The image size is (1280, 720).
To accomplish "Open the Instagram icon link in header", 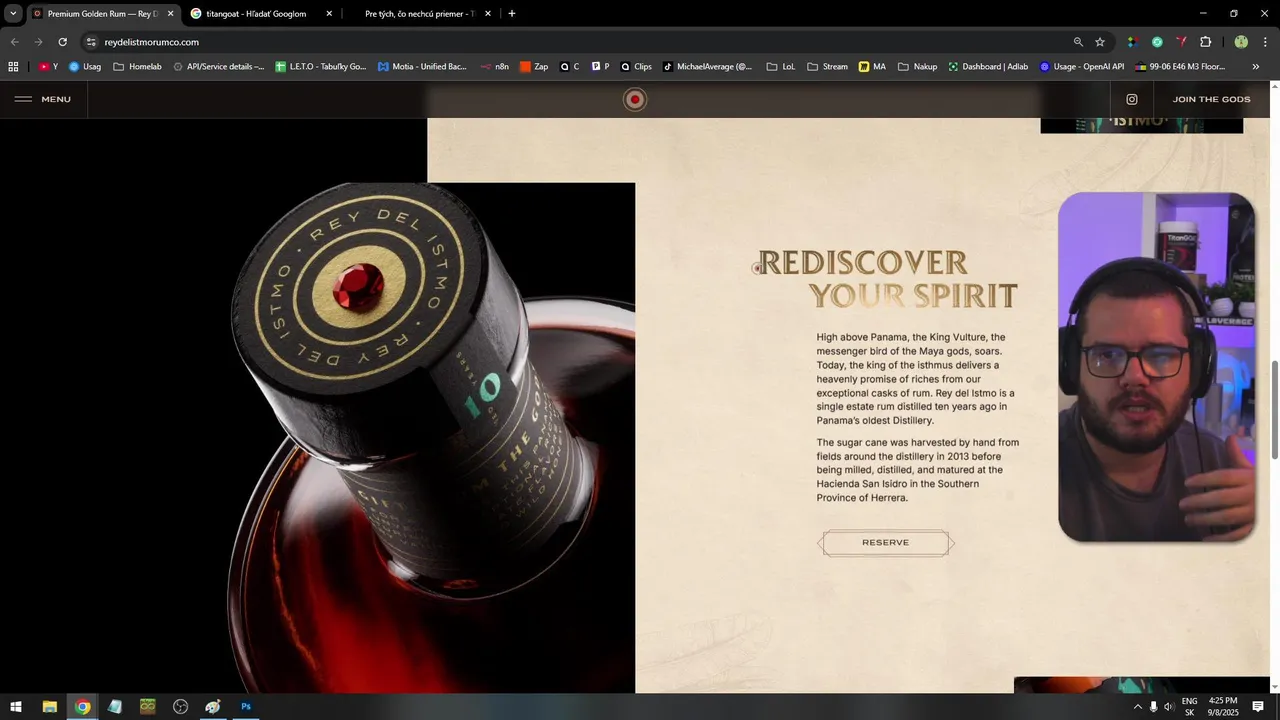I will (x=1132, y=99).
